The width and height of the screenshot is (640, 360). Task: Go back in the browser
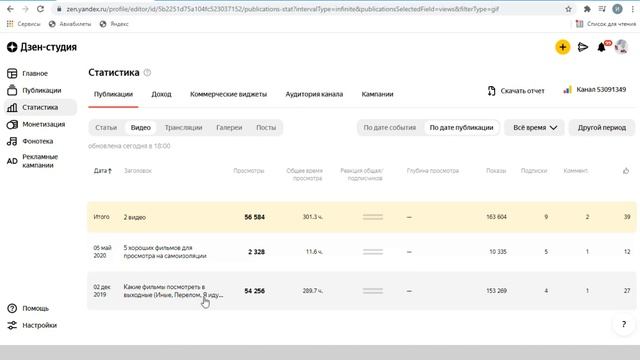click(10, 9)
